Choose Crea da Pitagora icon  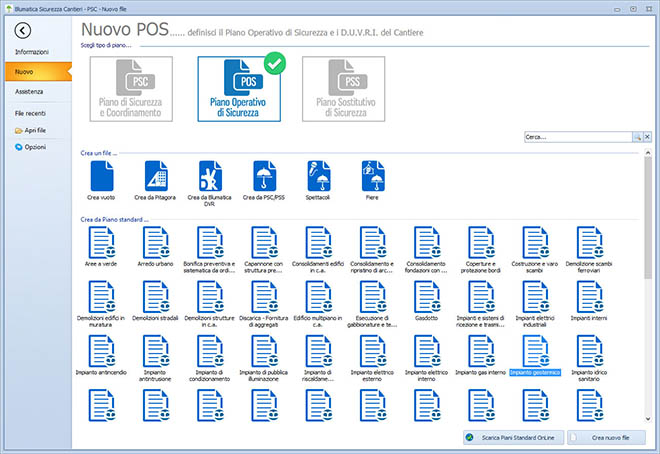(x=156, y=176)
